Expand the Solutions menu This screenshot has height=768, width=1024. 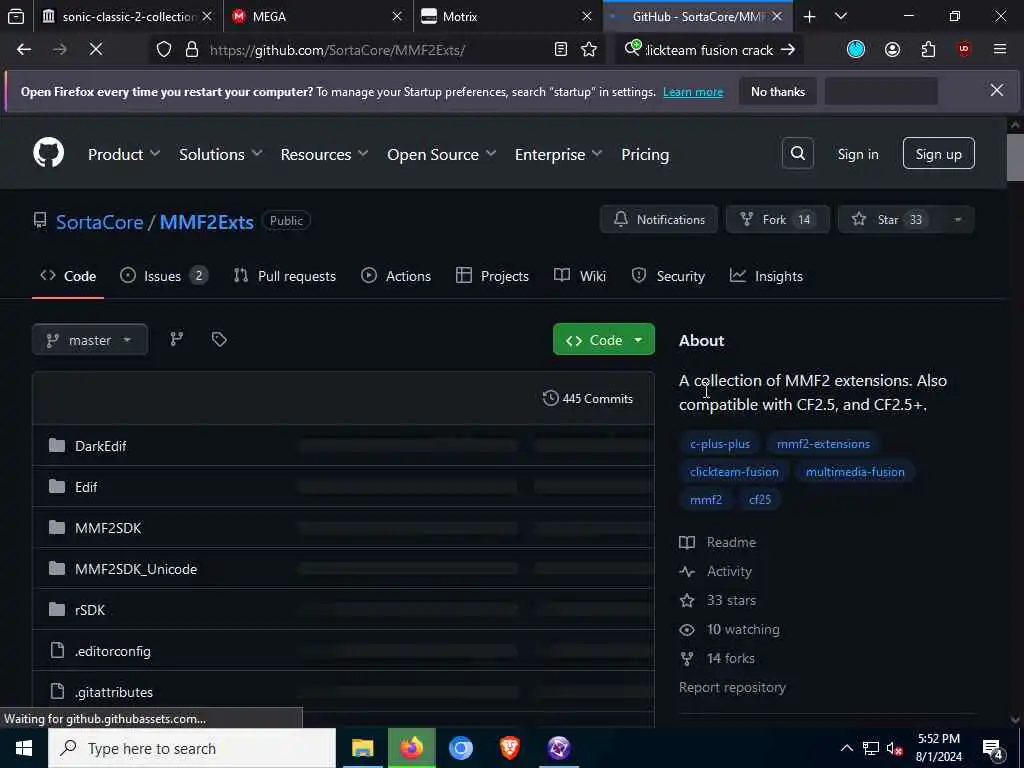click(x=221, y=154)
